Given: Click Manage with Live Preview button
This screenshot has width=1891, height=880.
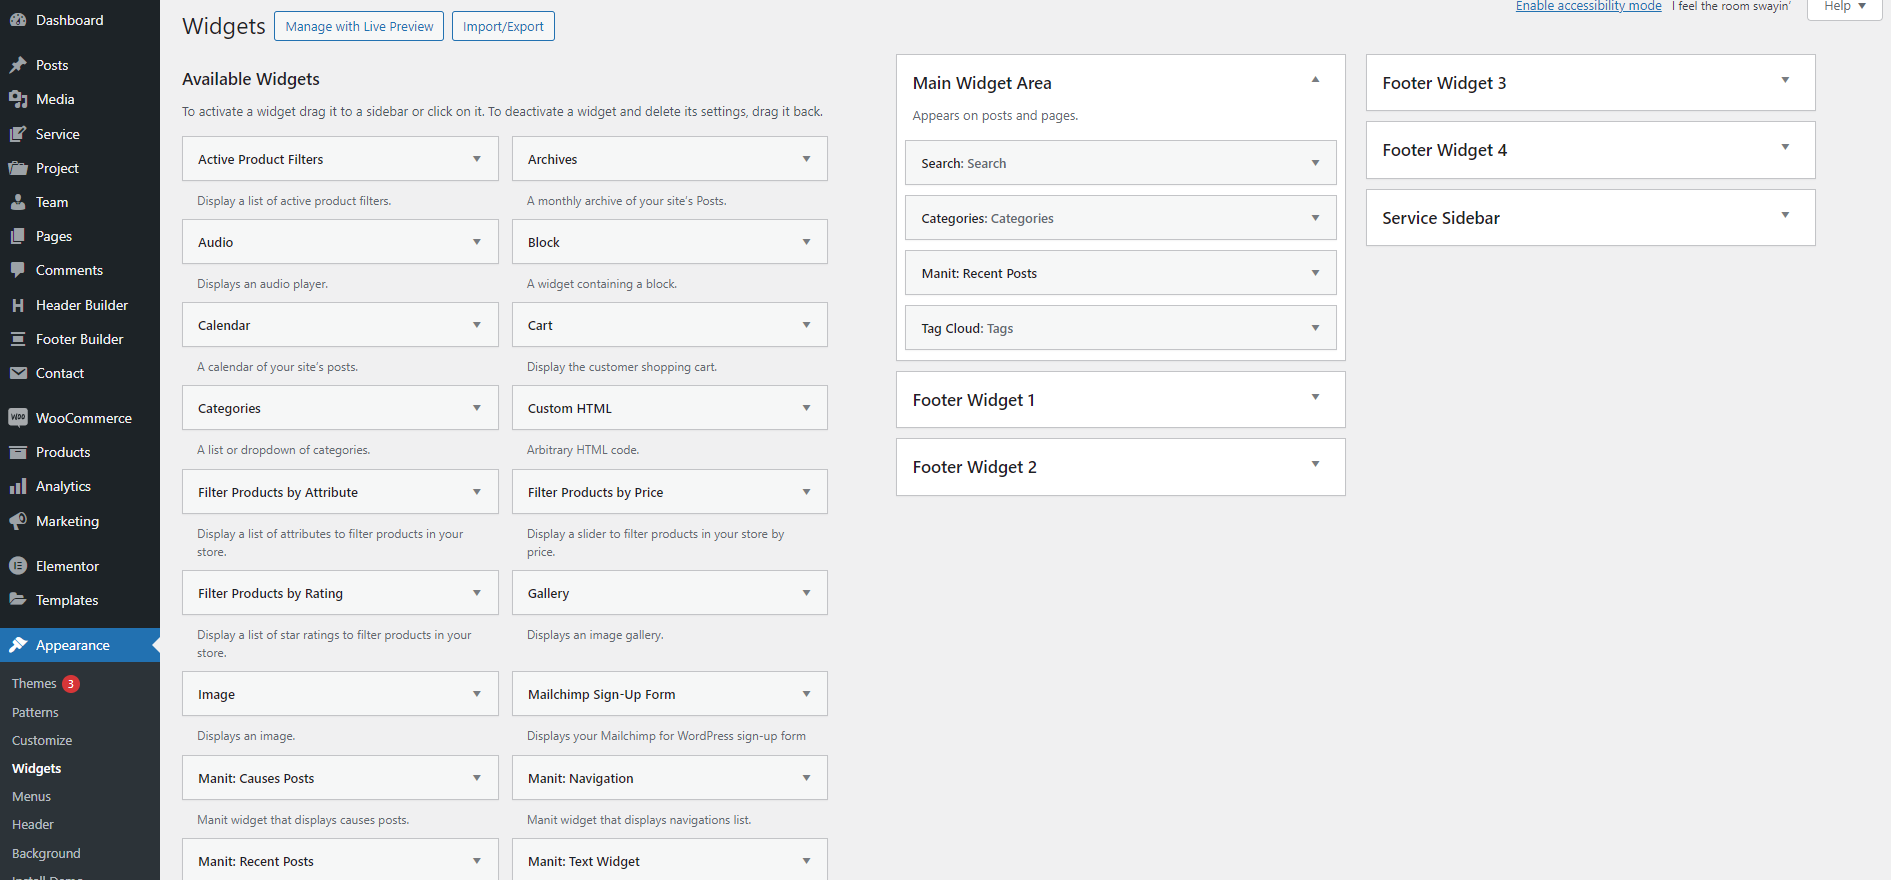Looking at the screenshot, I should point(359,26).
